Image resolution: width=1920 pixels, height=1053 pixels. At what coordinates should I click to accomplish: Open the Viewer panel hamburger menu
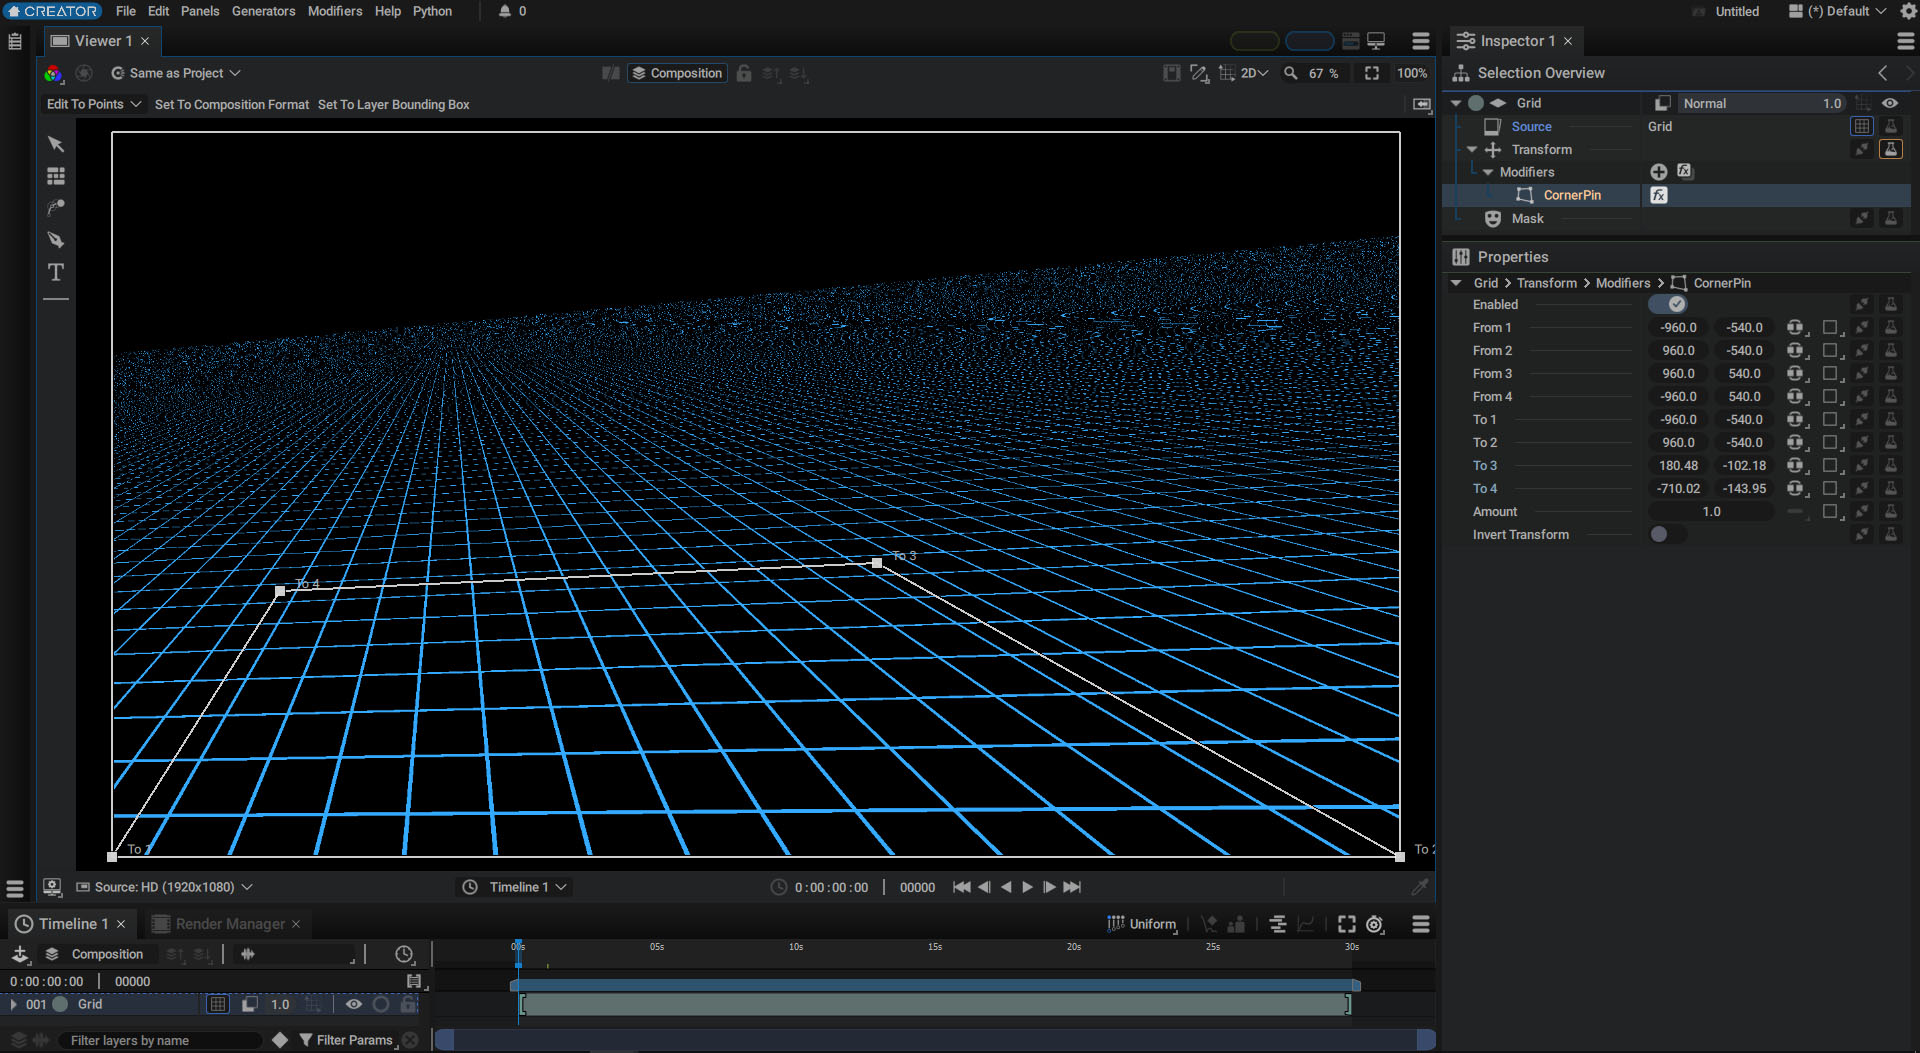tap(1420, 41)
